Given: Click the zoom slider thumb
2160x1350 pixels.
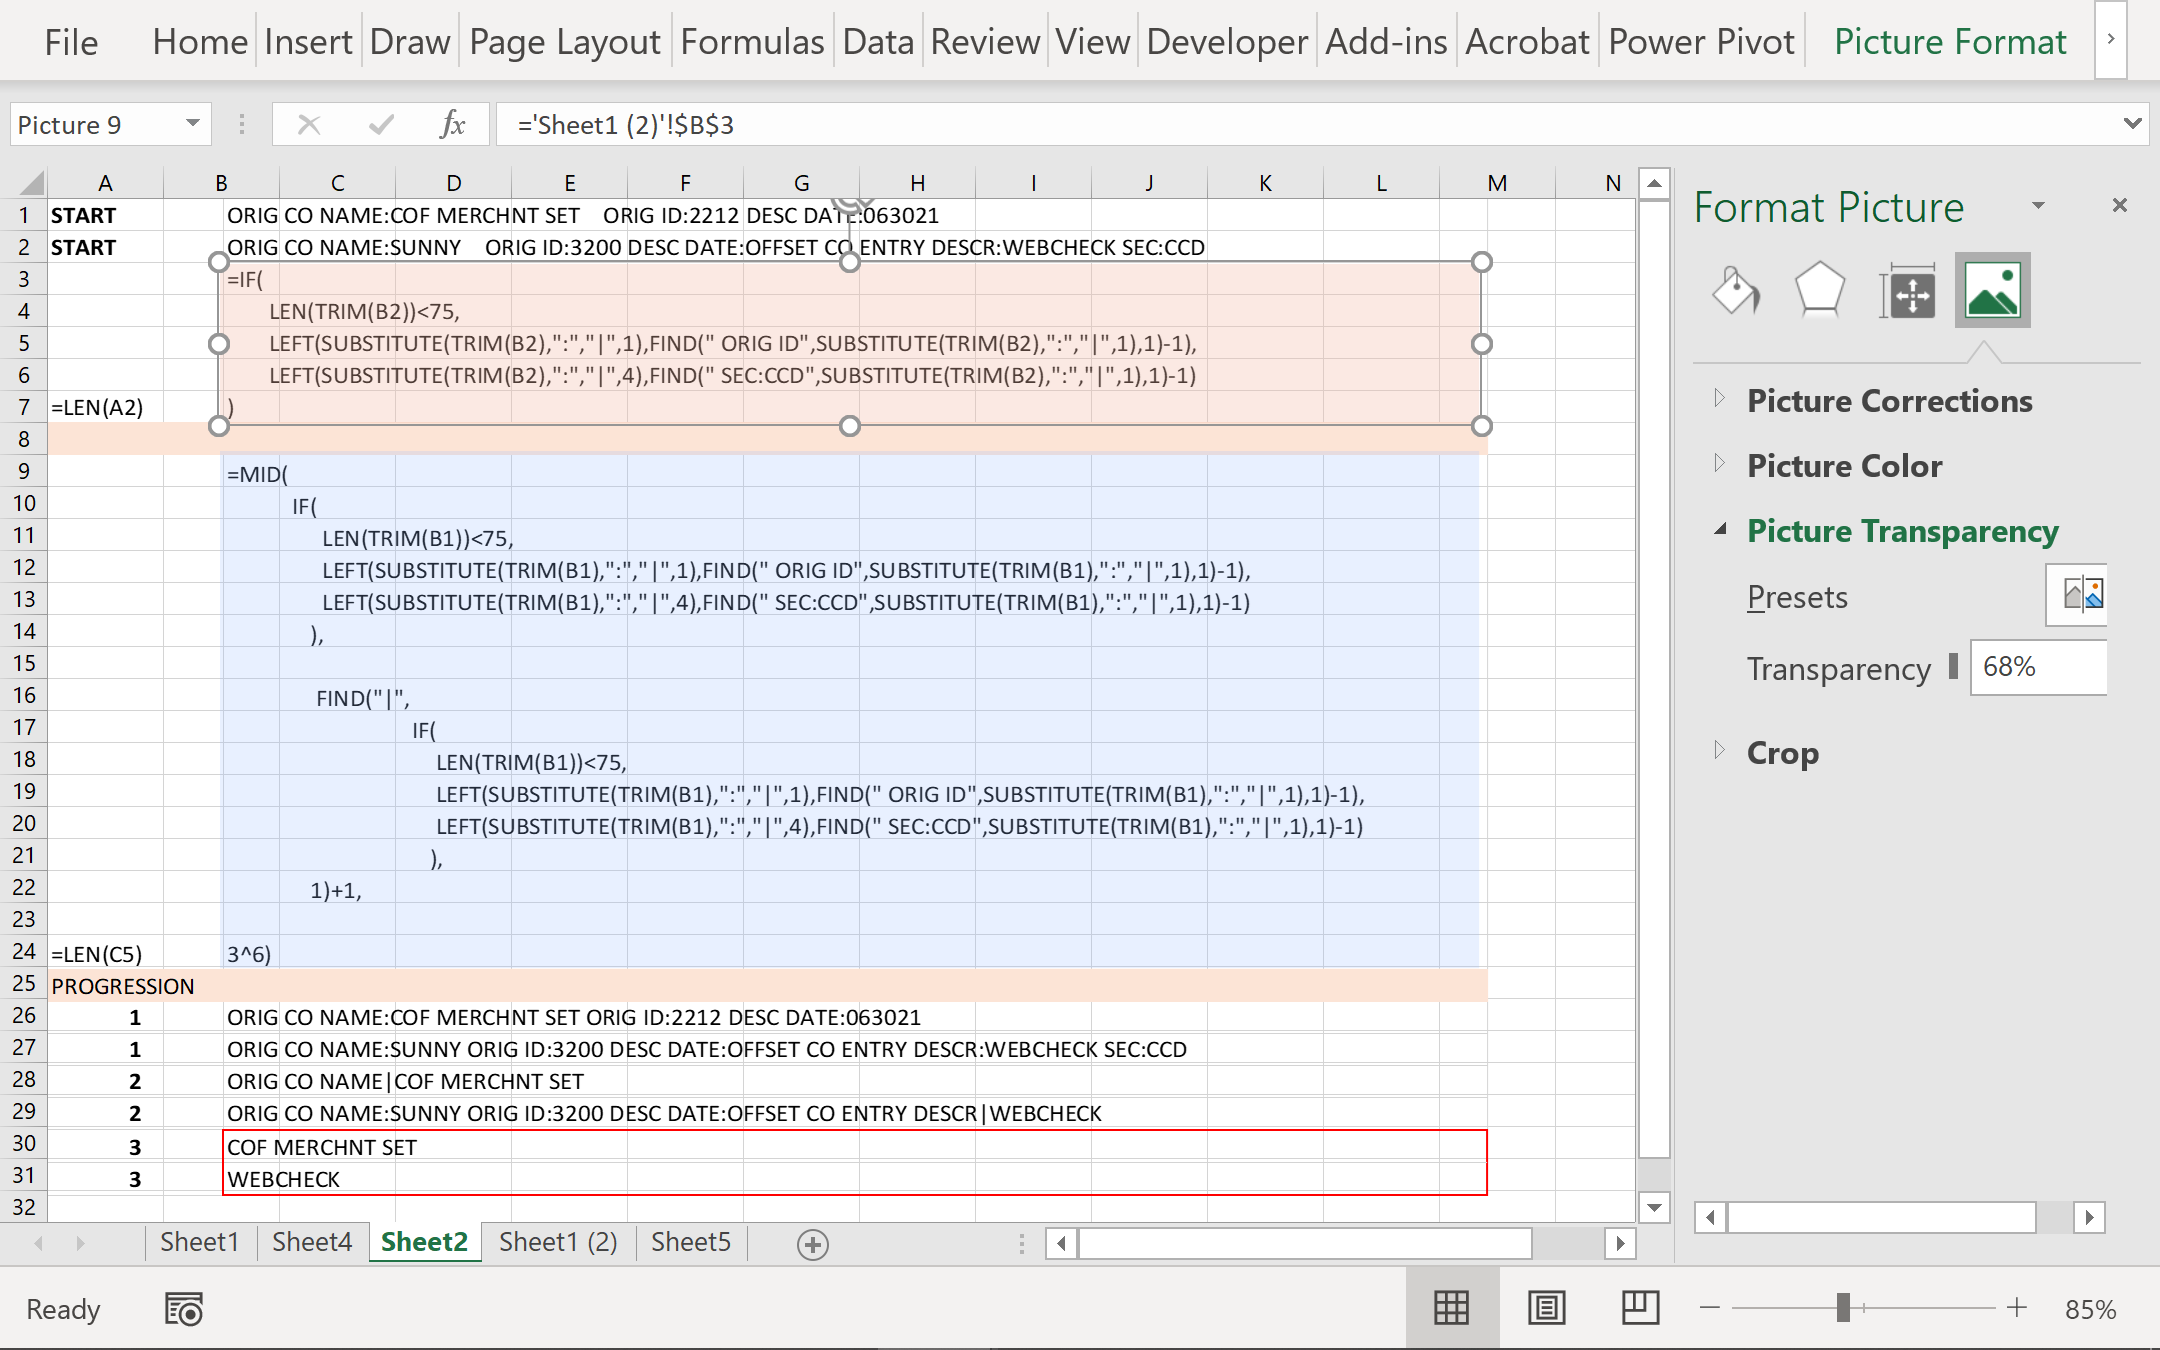Looking at the screenshot, I should coord(1843,1307).
